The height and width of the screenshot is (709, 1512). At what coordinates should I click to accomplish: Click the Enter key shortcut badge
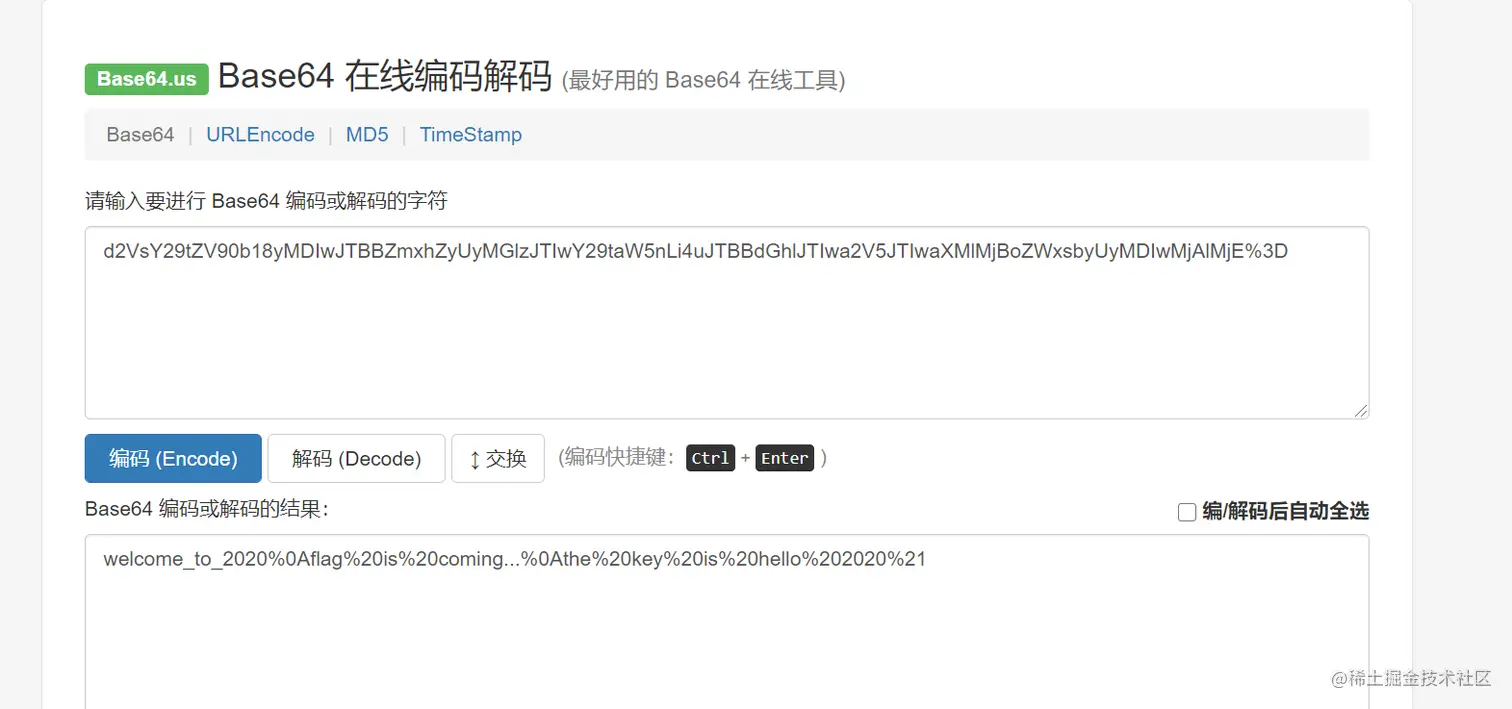tap(784, 458)
